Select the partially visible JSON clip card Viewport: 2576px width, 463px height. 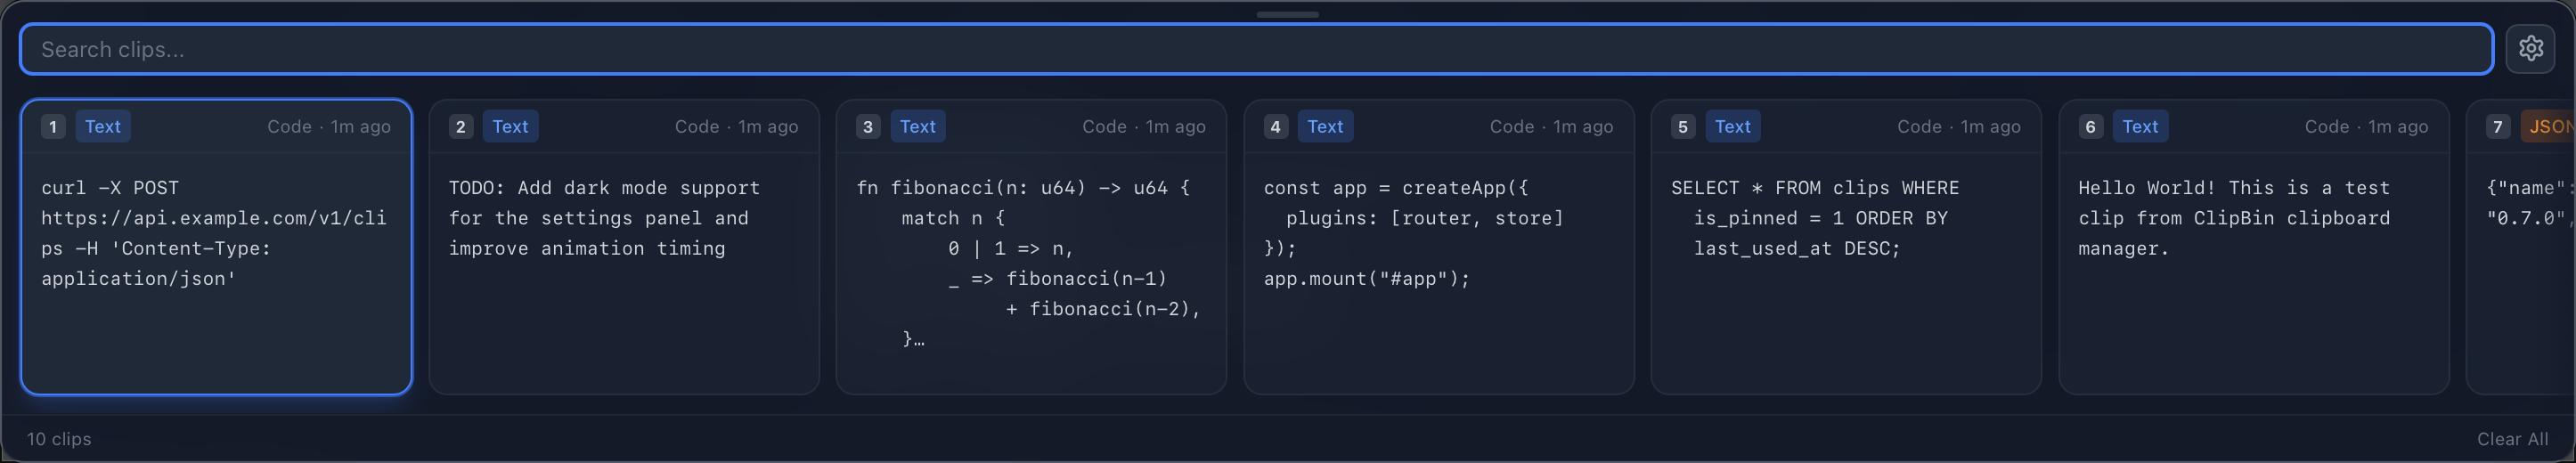point(2521,247)
